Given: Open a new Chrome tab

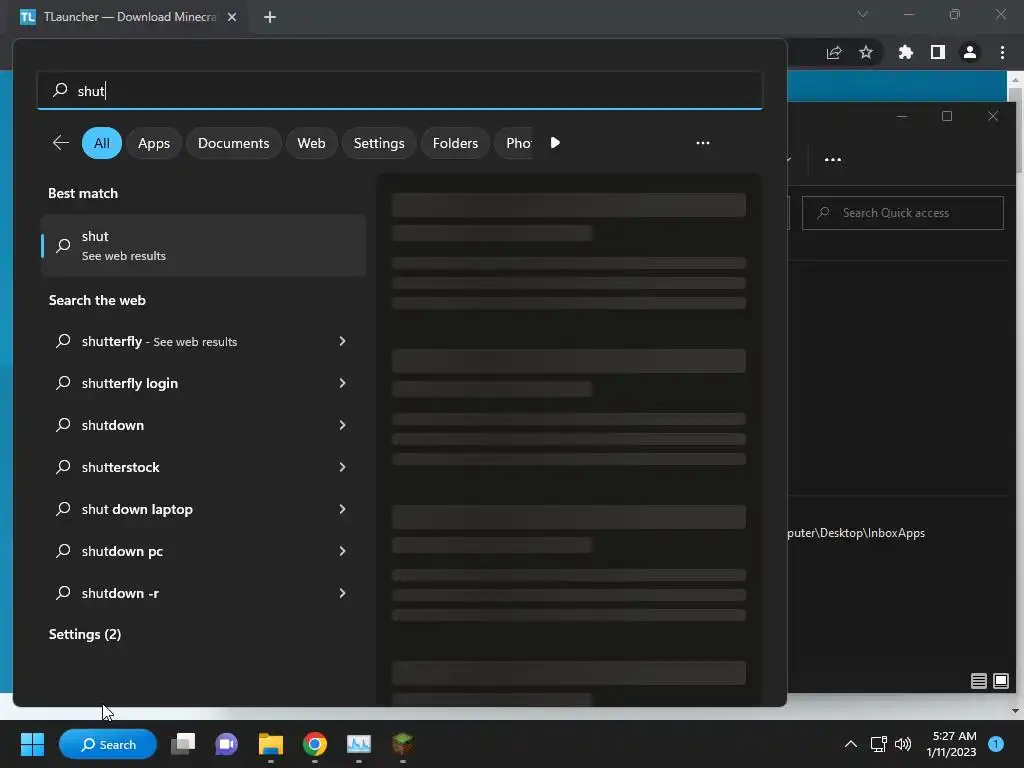Looking at the screenshot, I should (270, 17).
